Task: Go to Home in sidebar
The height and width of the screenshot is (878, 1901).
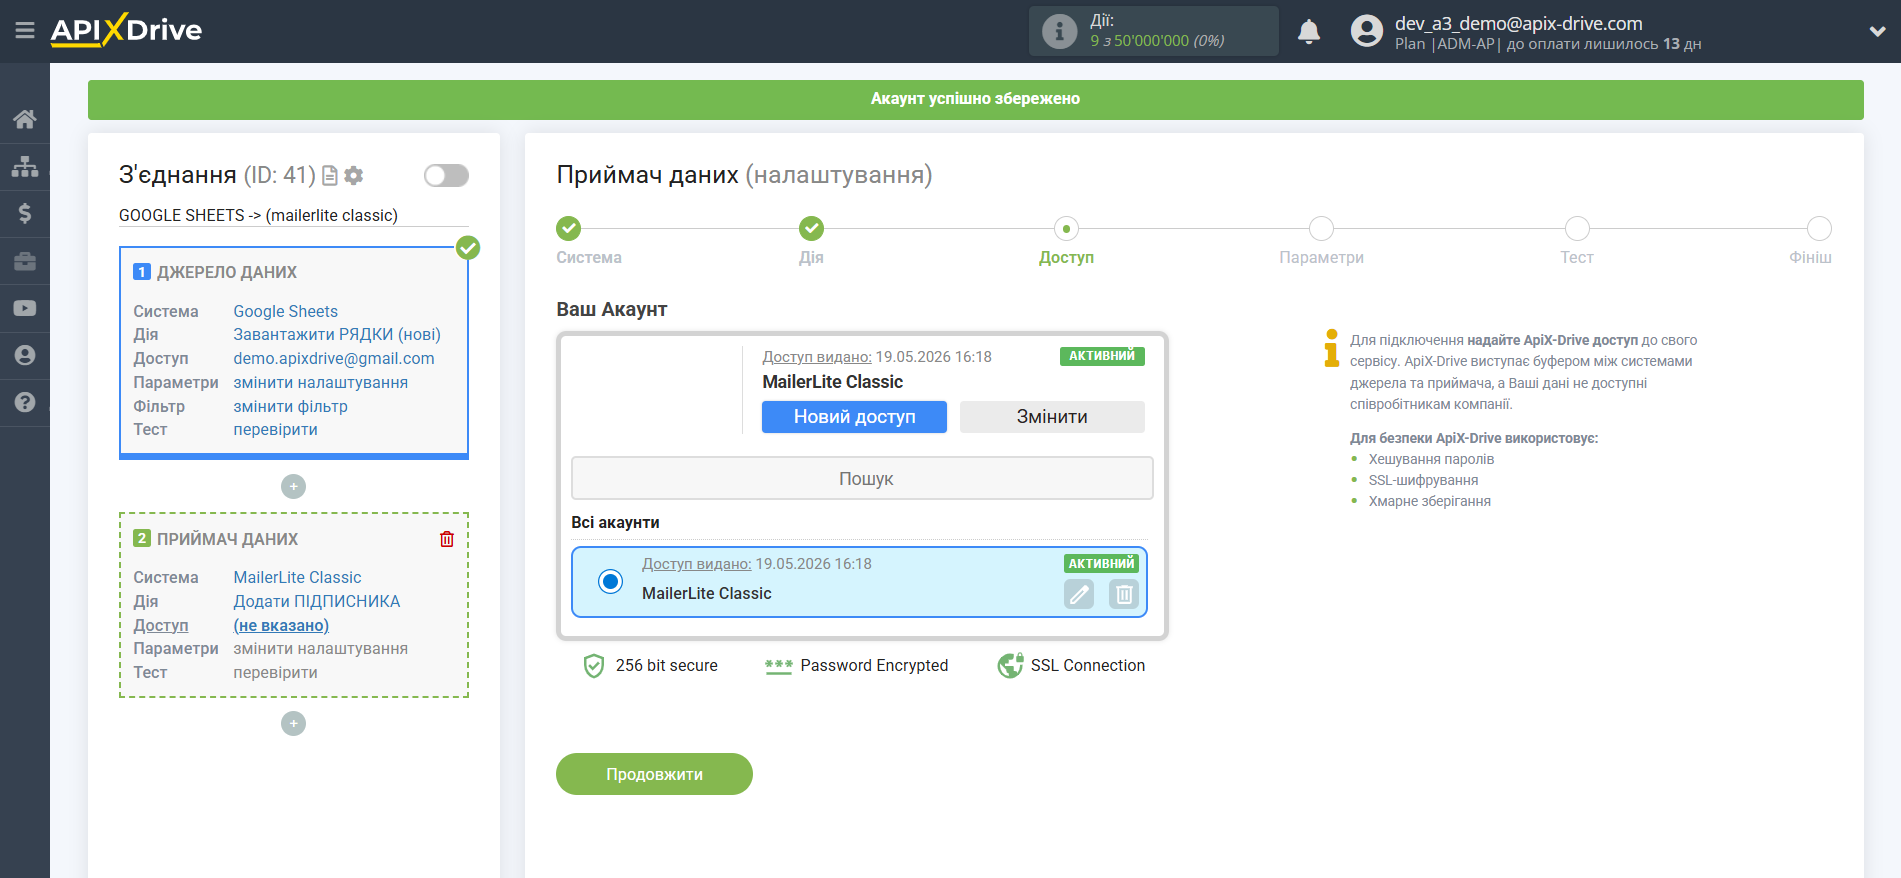Action: [25, 119]
